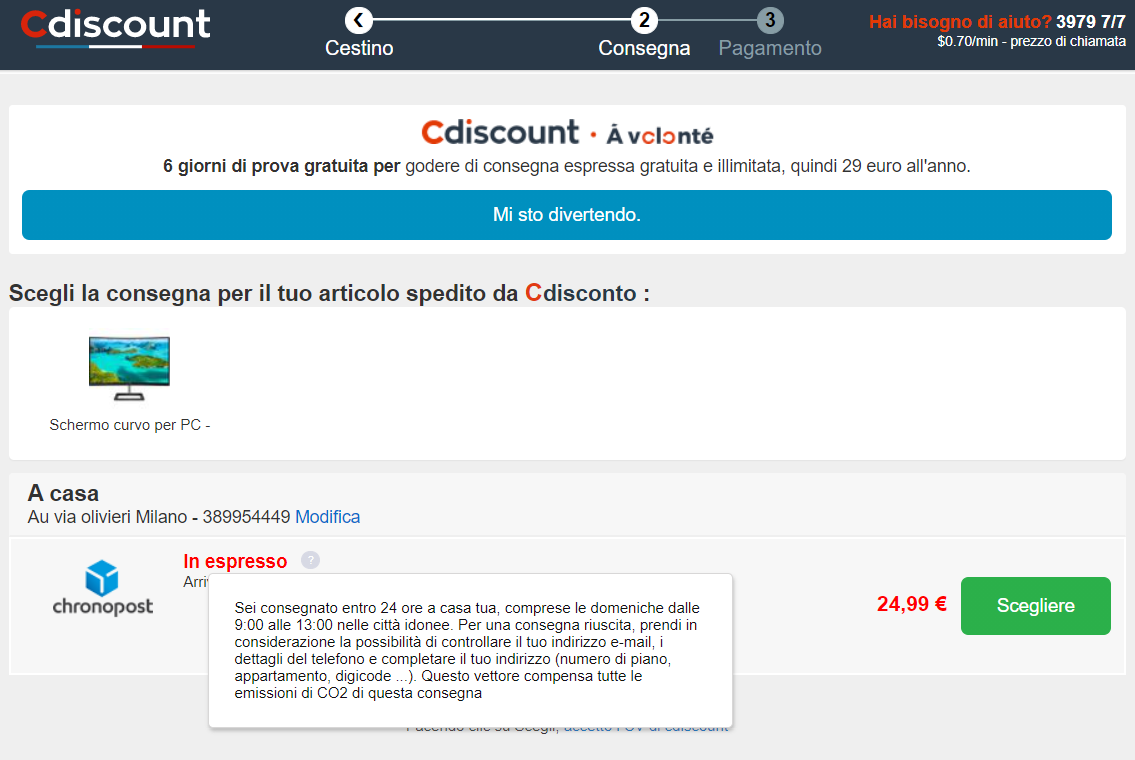
Task: Click the Cdiscount À volonté banner logo
Action: [x=568, y=133]
